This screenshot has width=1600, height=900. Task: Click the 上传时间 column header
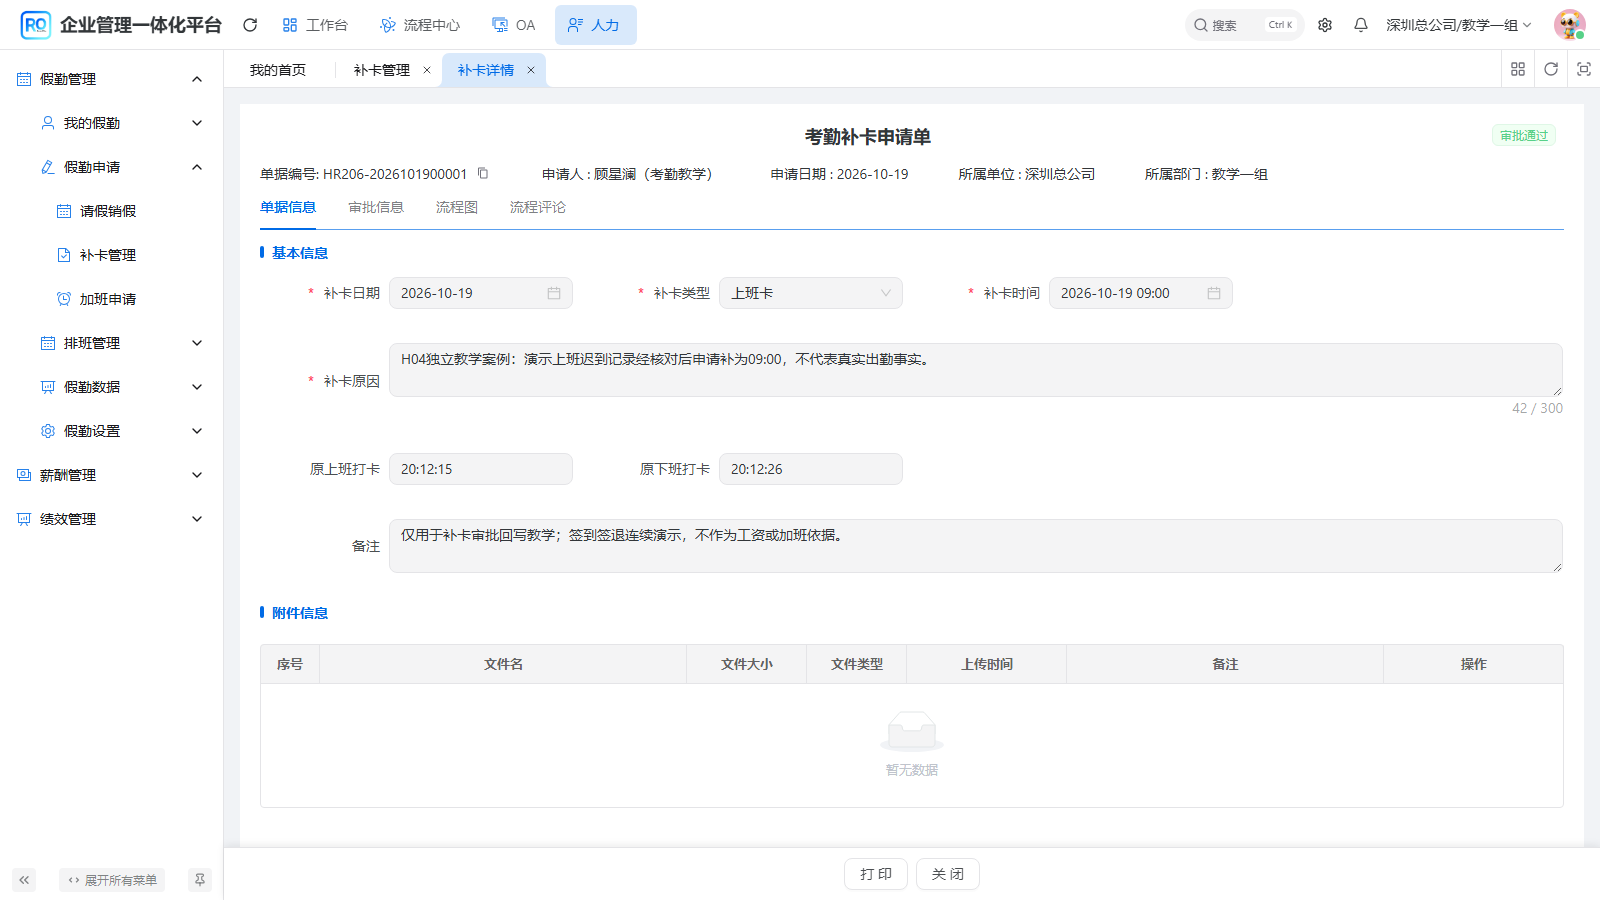point(987,664)
